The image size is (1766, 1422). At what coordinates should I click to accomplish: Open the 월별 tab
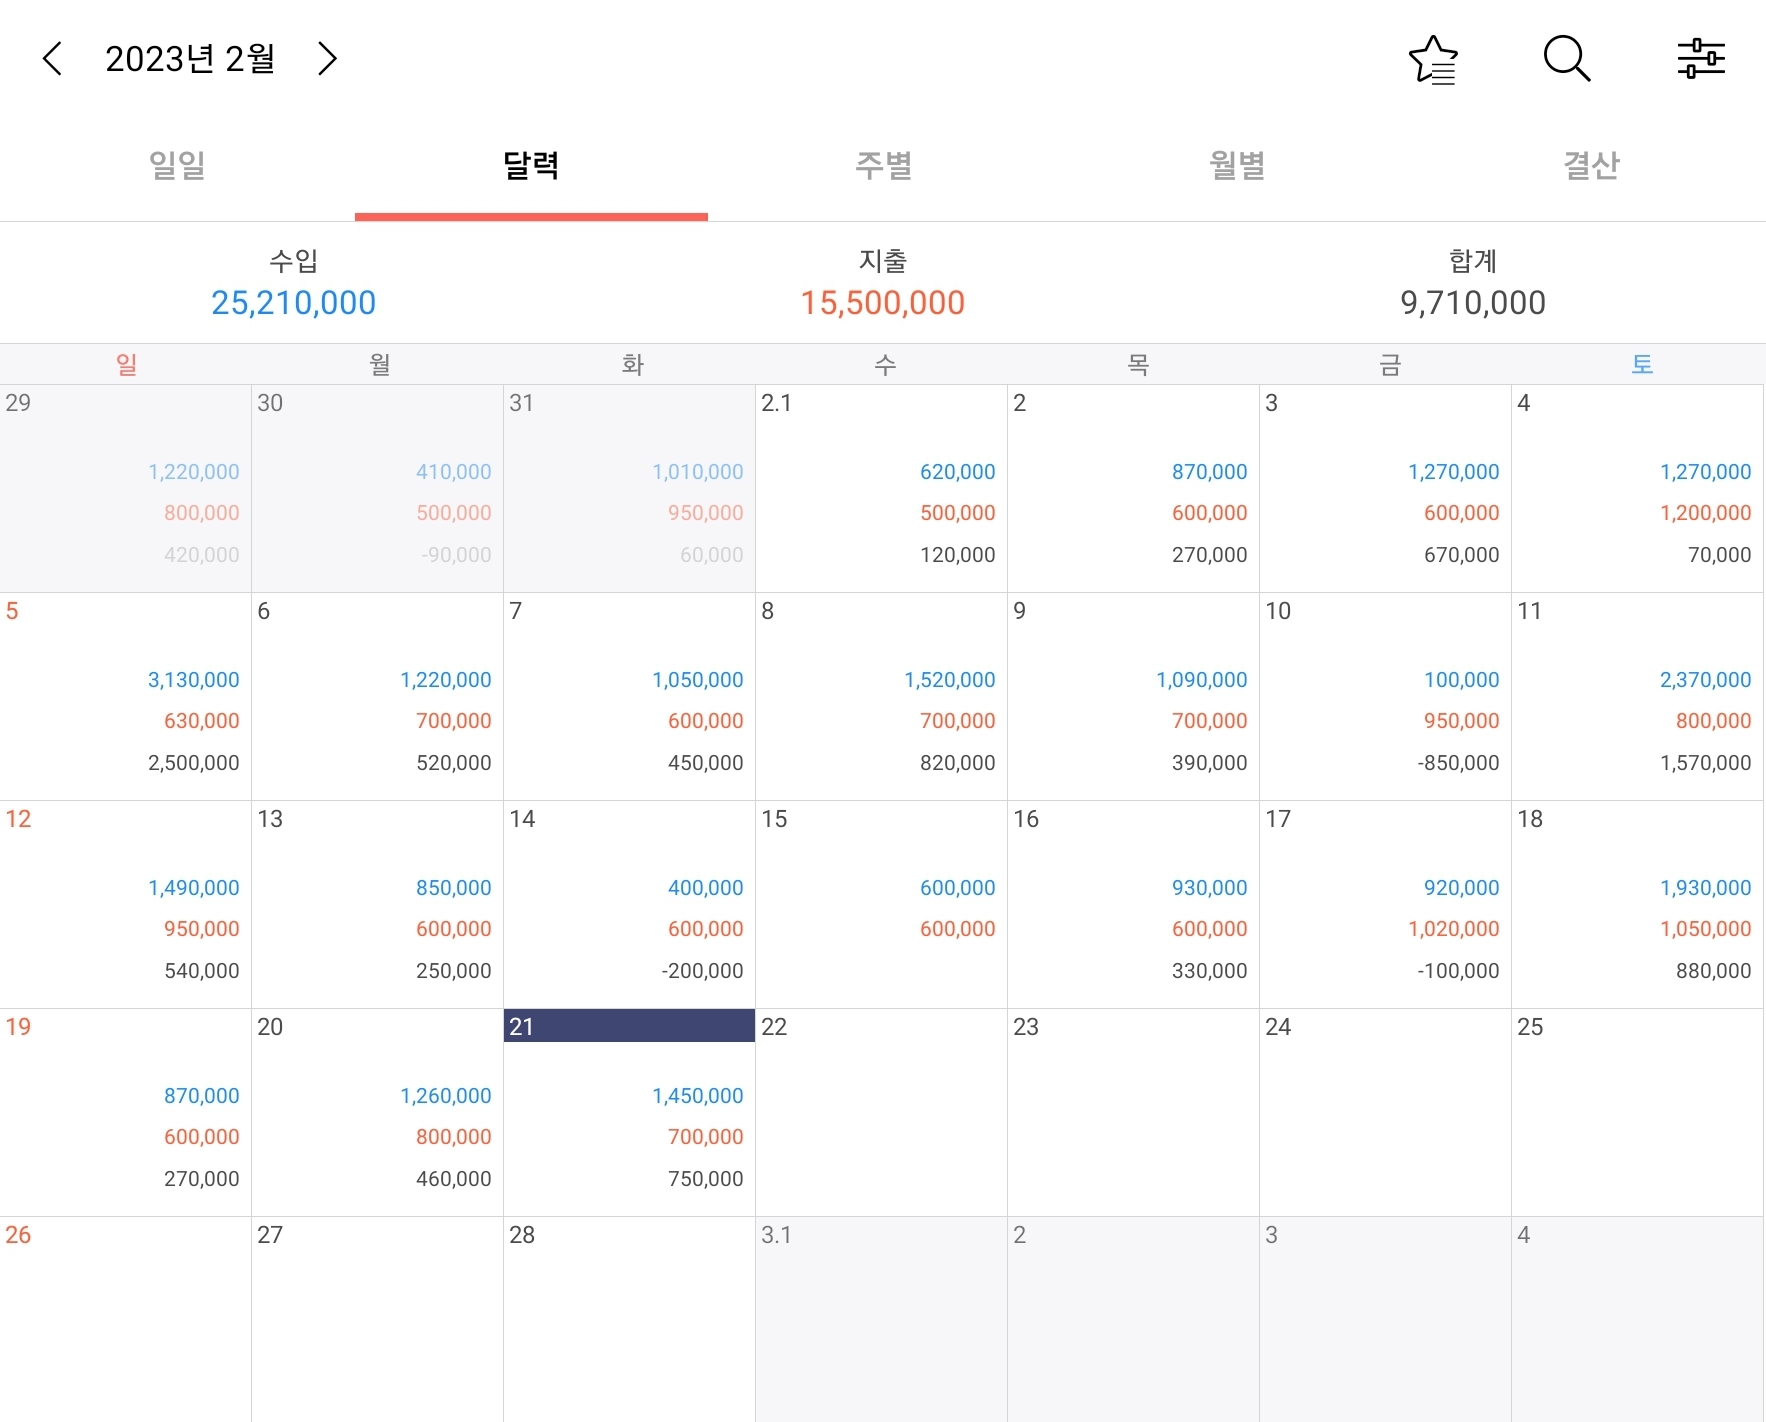pos(1237,165)
